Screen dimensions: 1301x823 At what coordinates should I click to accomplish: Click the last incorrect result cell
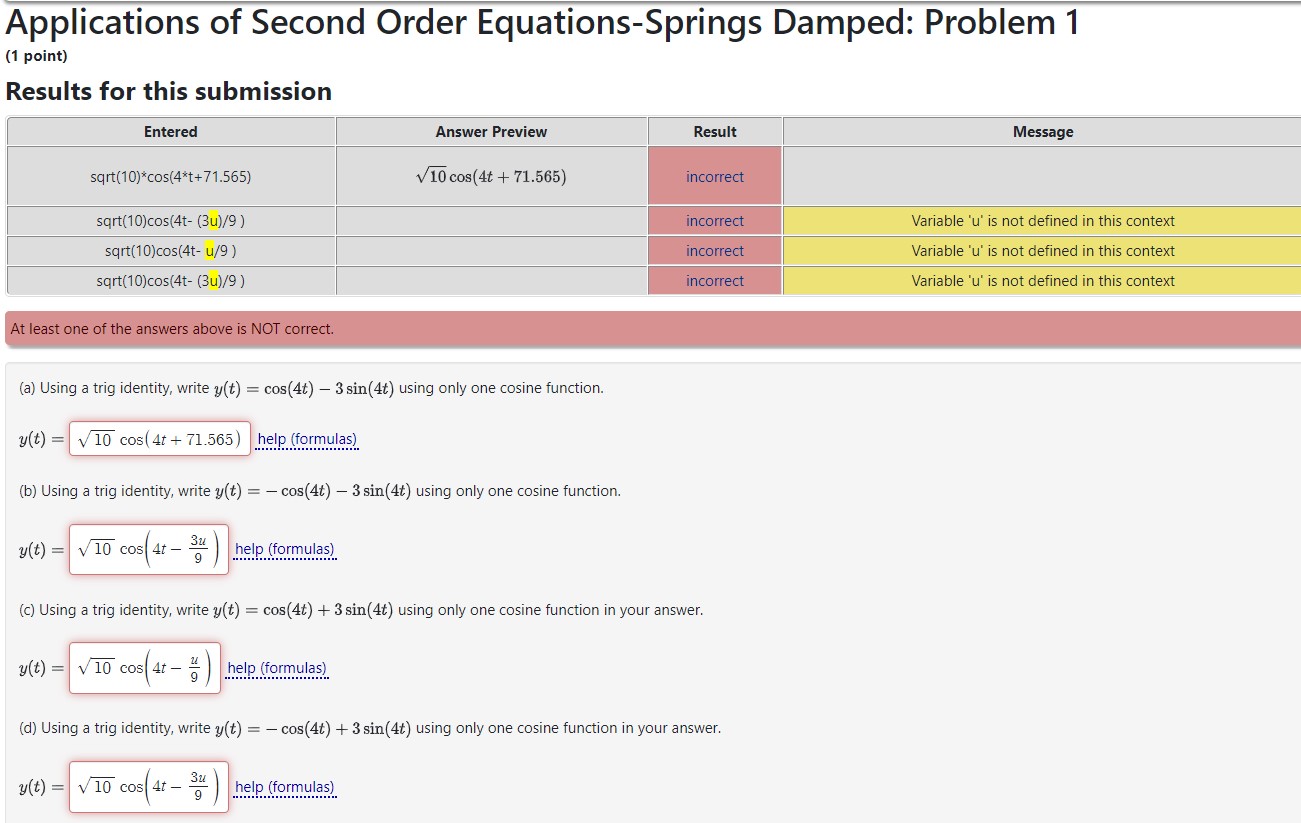[714, 281]
